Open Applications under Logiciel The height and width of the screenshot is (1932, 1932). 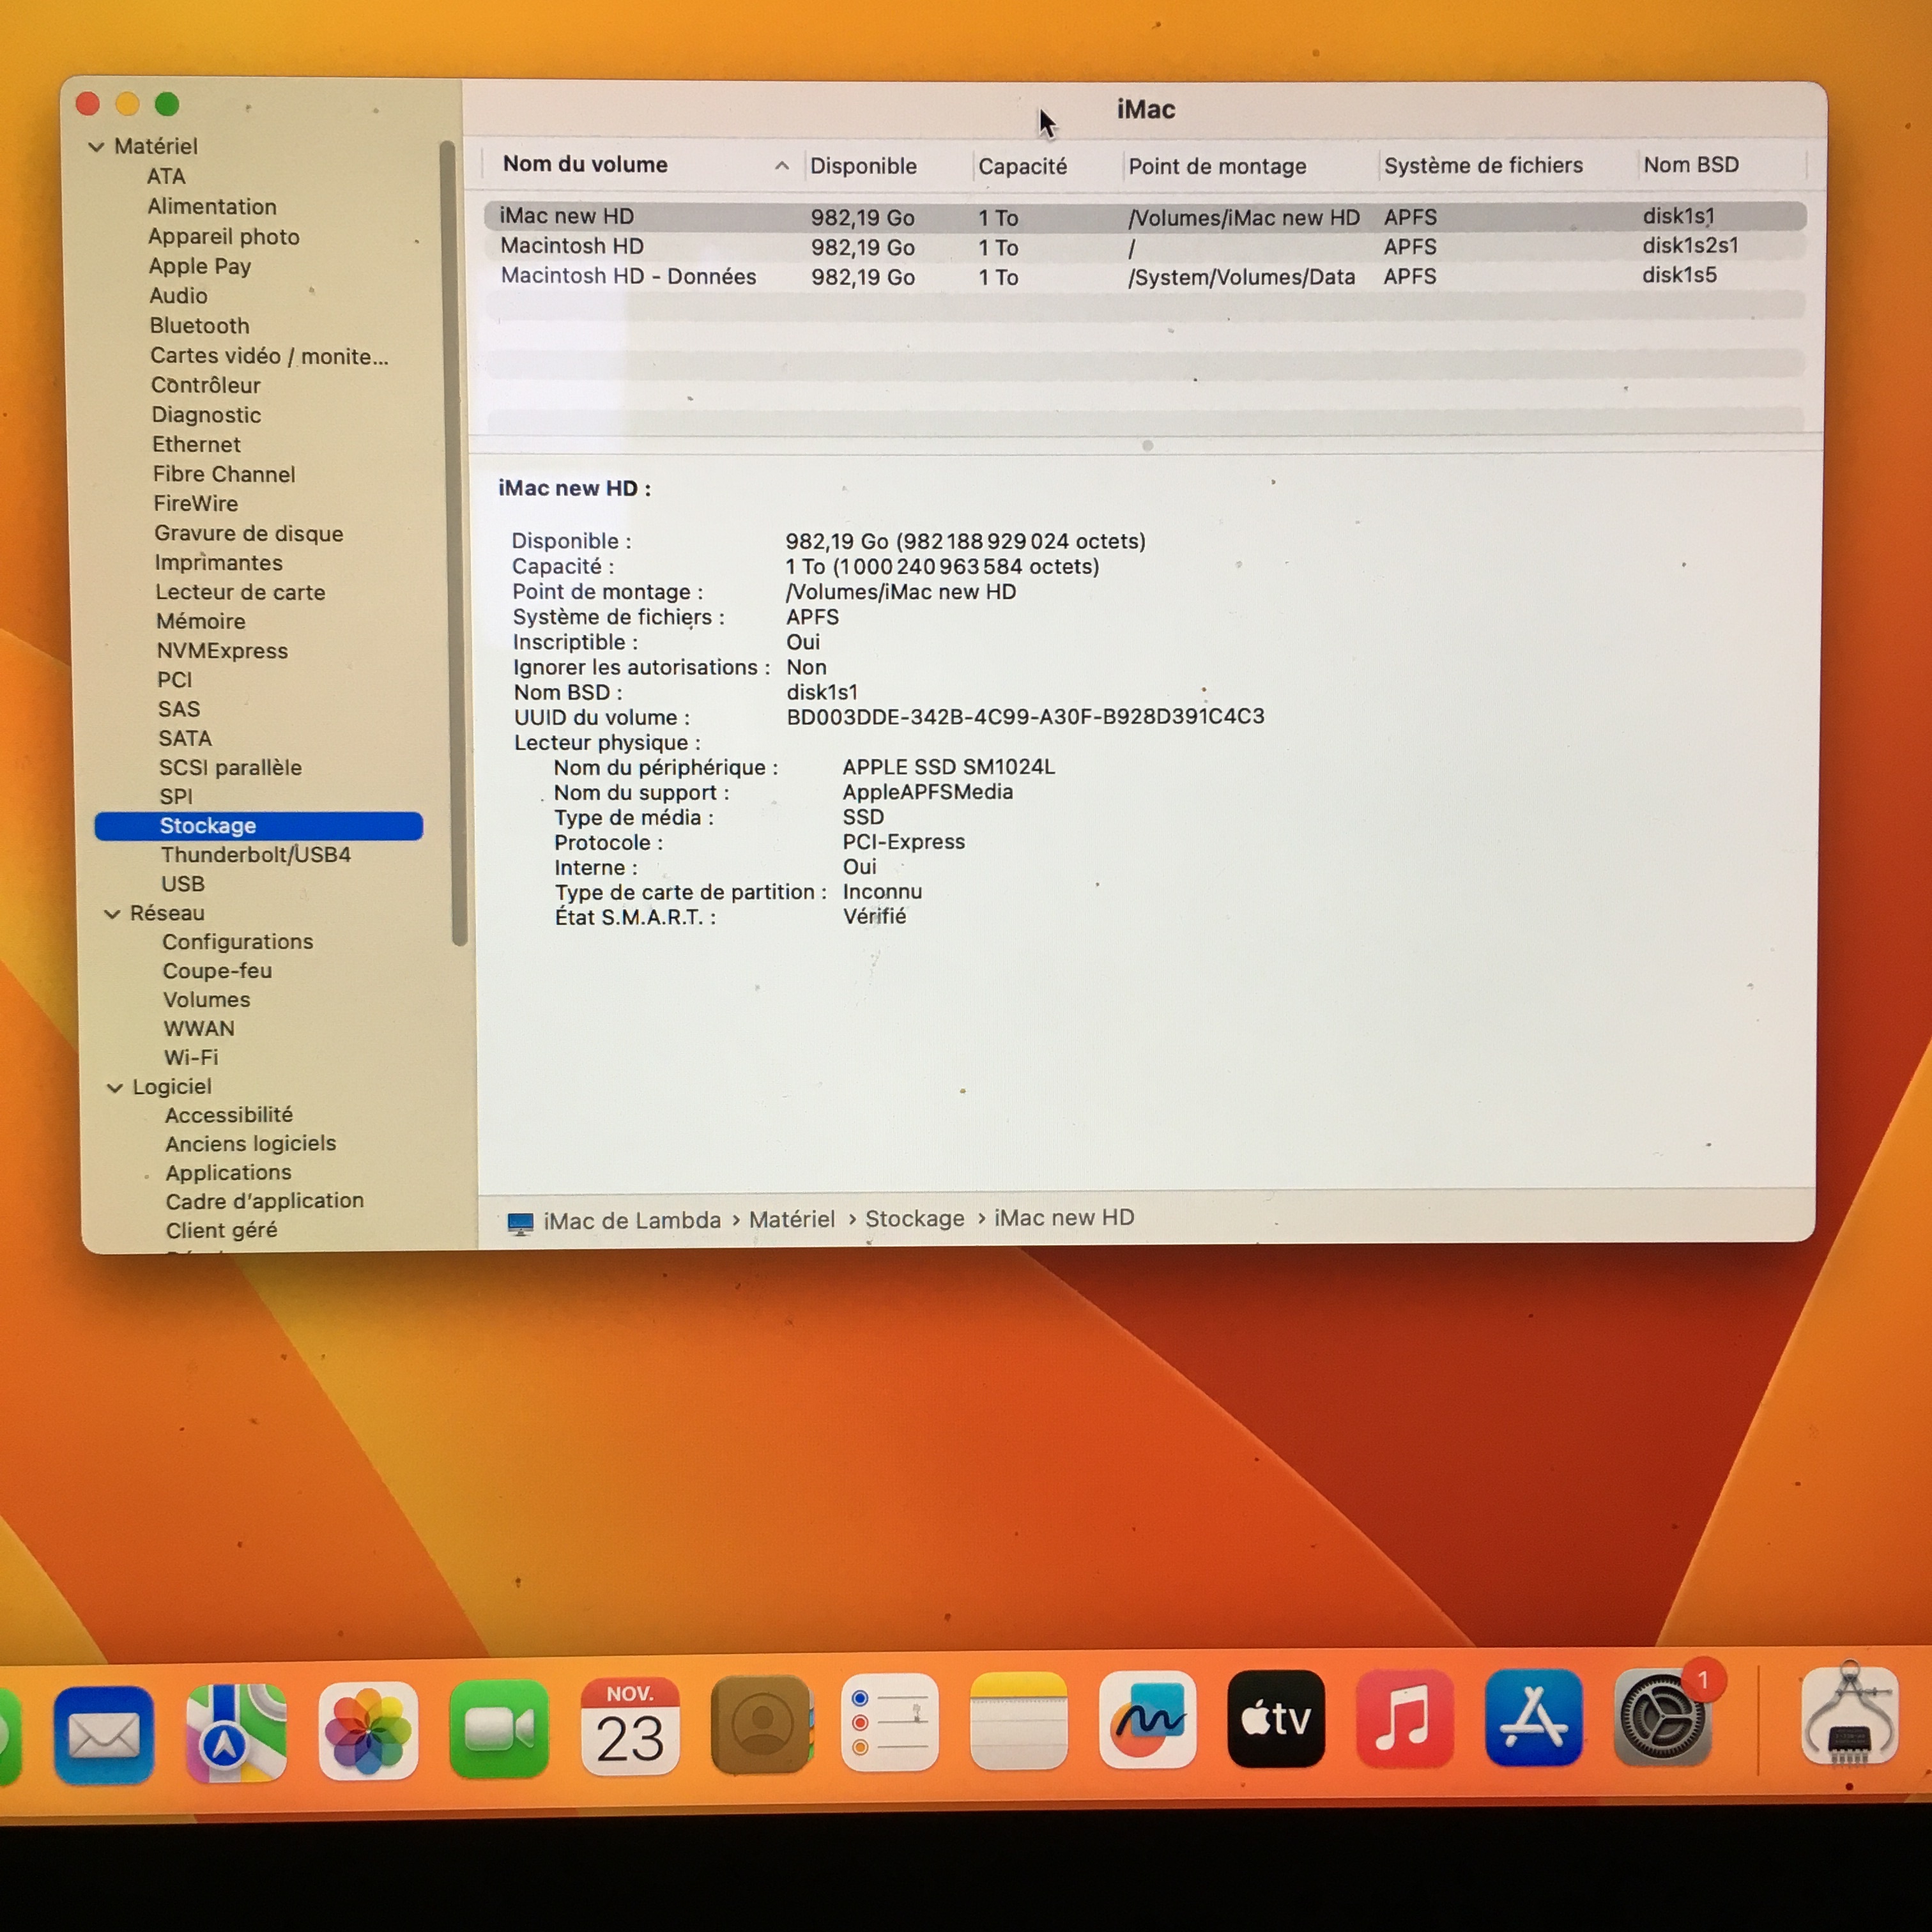click(x=229, y=1173)
